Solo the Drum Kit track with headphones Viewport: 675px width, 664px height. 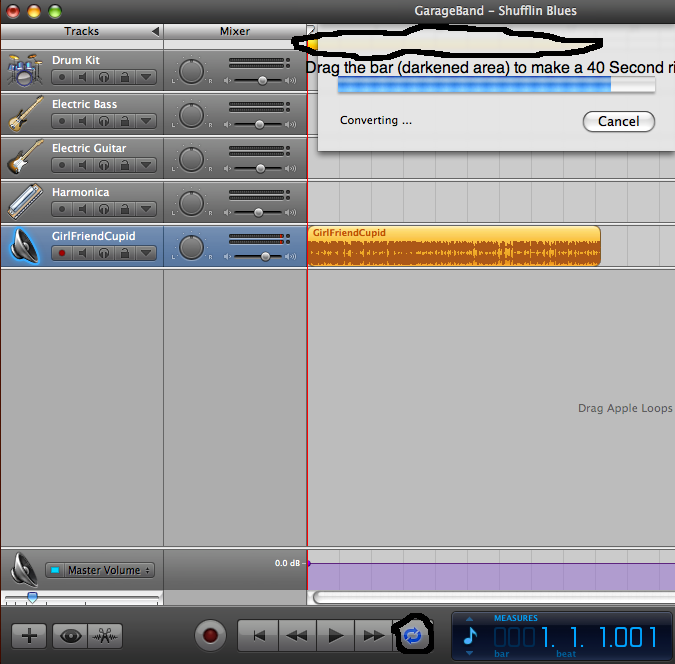tap(104, 78)
